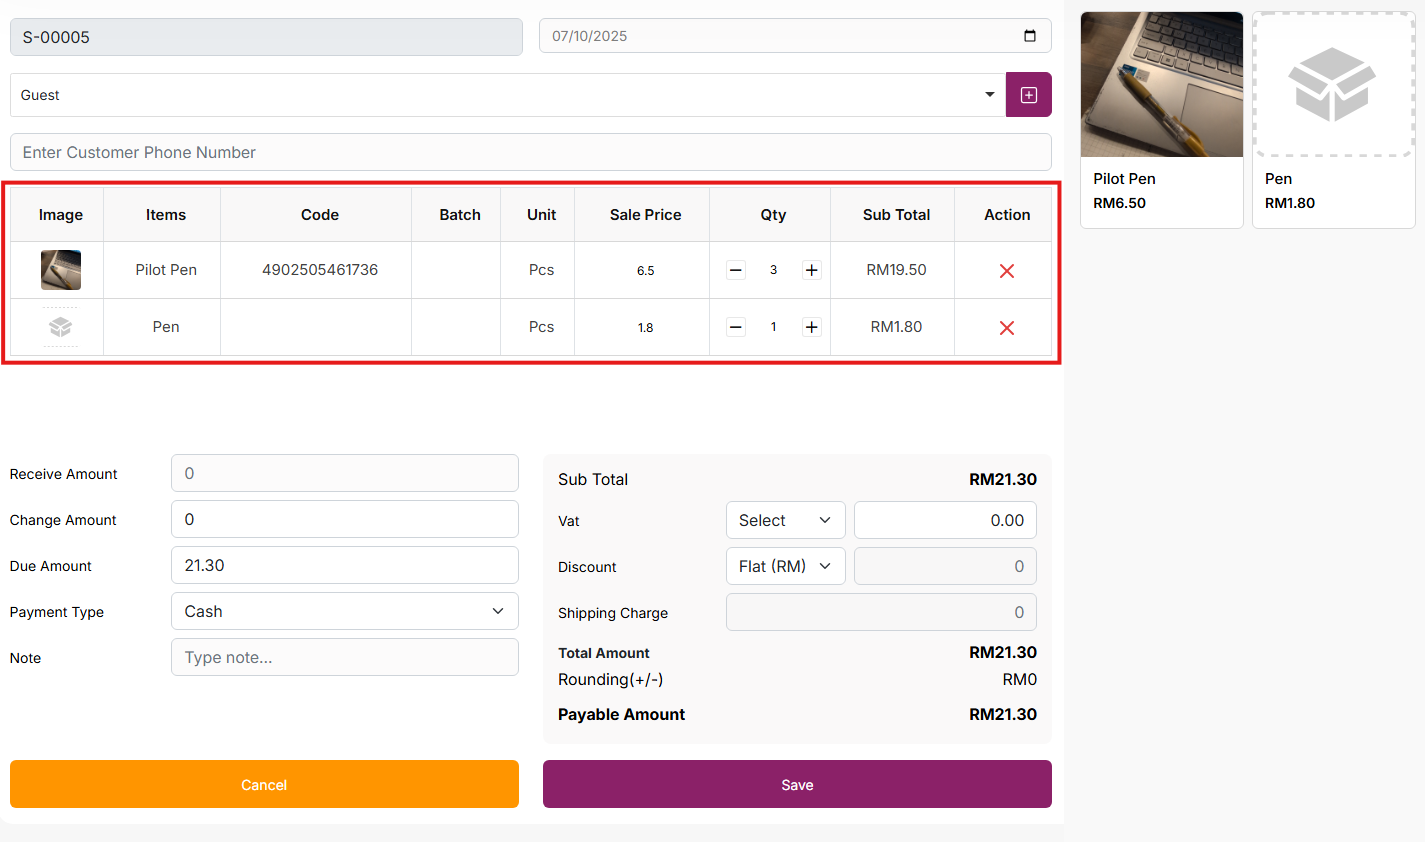Click Pilot Pen image in cart table
Viewport: 1425px width, 842px height.
(x=61, y=270)
